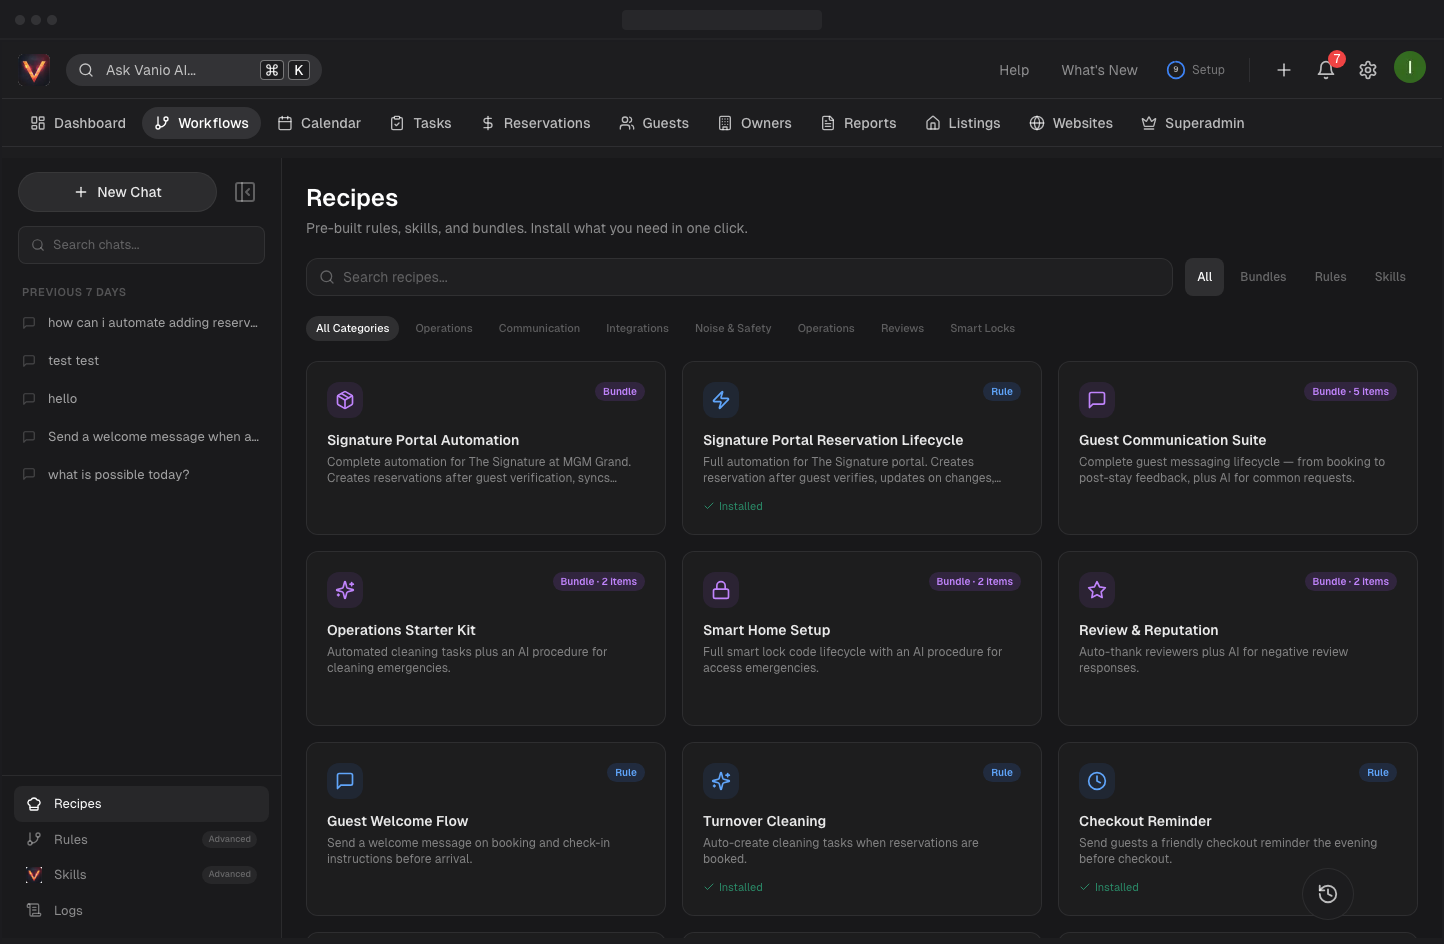
Task: Open the notifications bell
Action: pos(1325,70)
